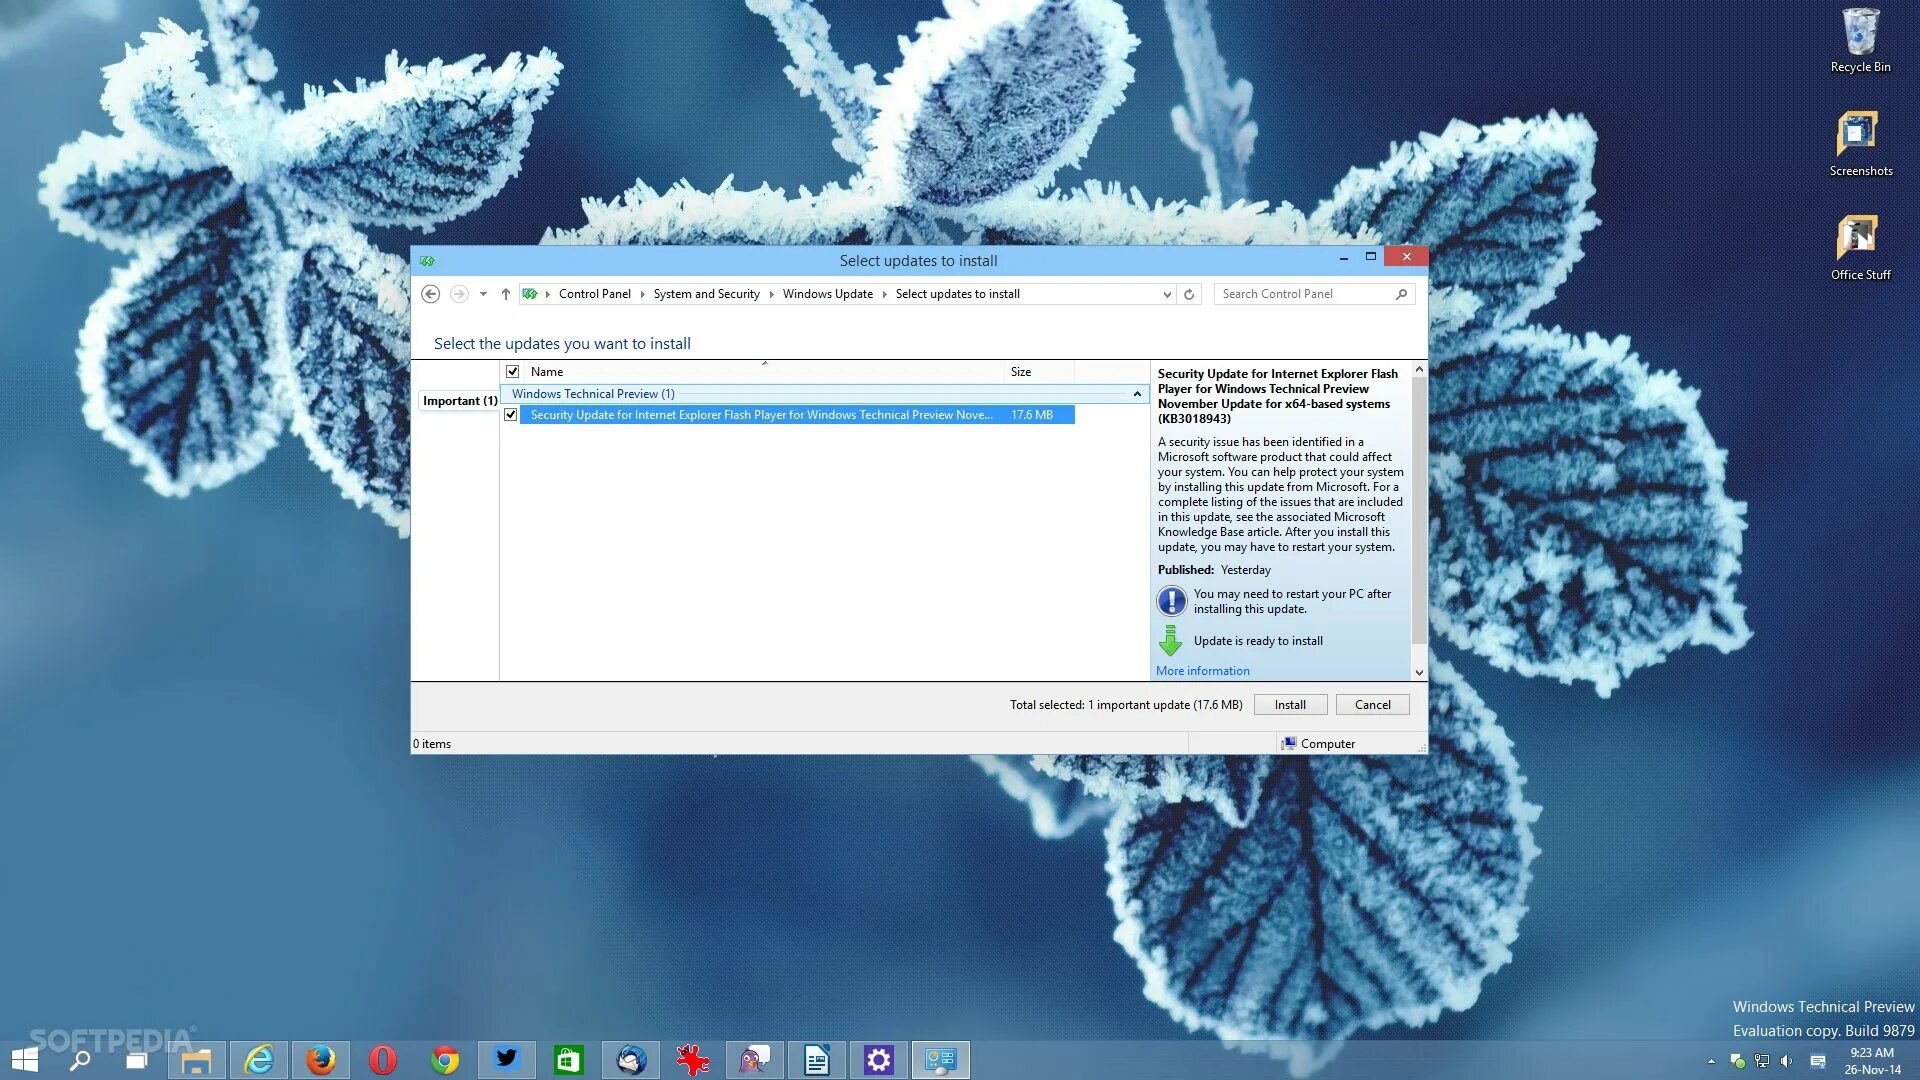
Task: Open Opera browser from taskbar
Action: 383,1060
